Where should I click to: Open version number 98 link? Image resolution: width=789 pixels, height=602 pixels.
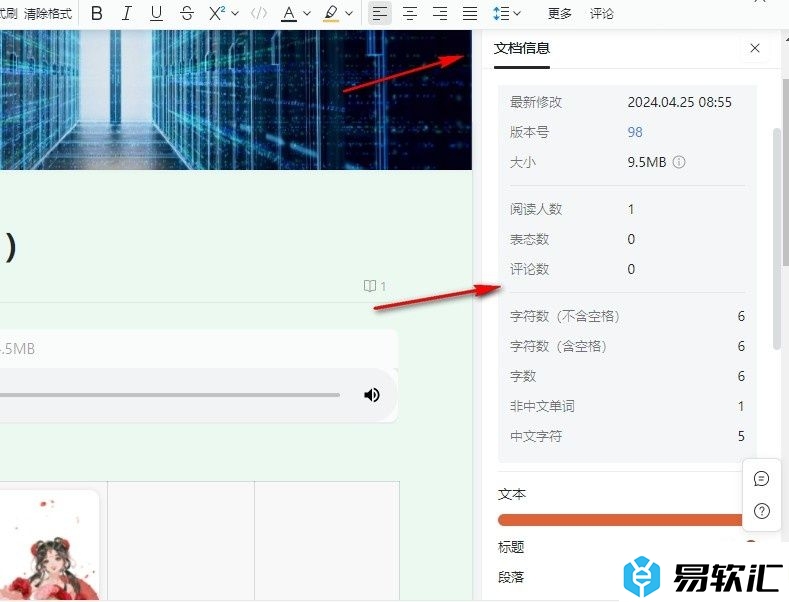pyautogui.click(x=635, y=132)
